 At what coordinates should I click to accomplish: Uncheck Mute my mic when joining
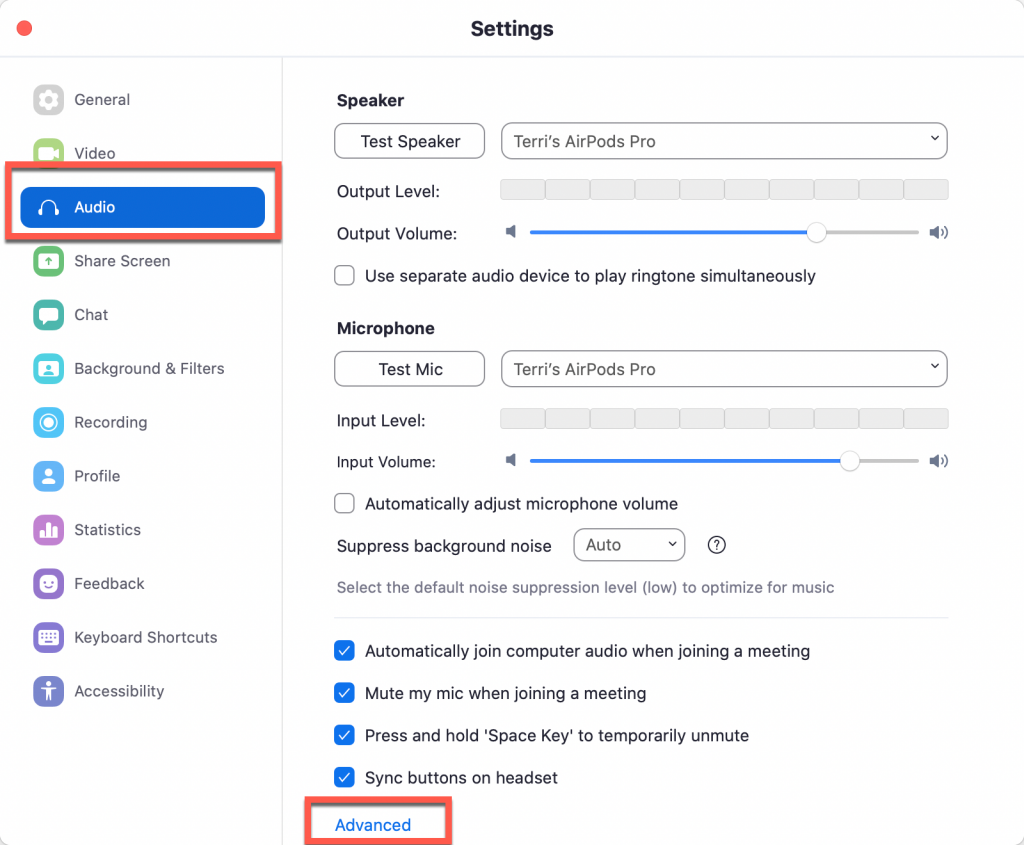point(345,693)
